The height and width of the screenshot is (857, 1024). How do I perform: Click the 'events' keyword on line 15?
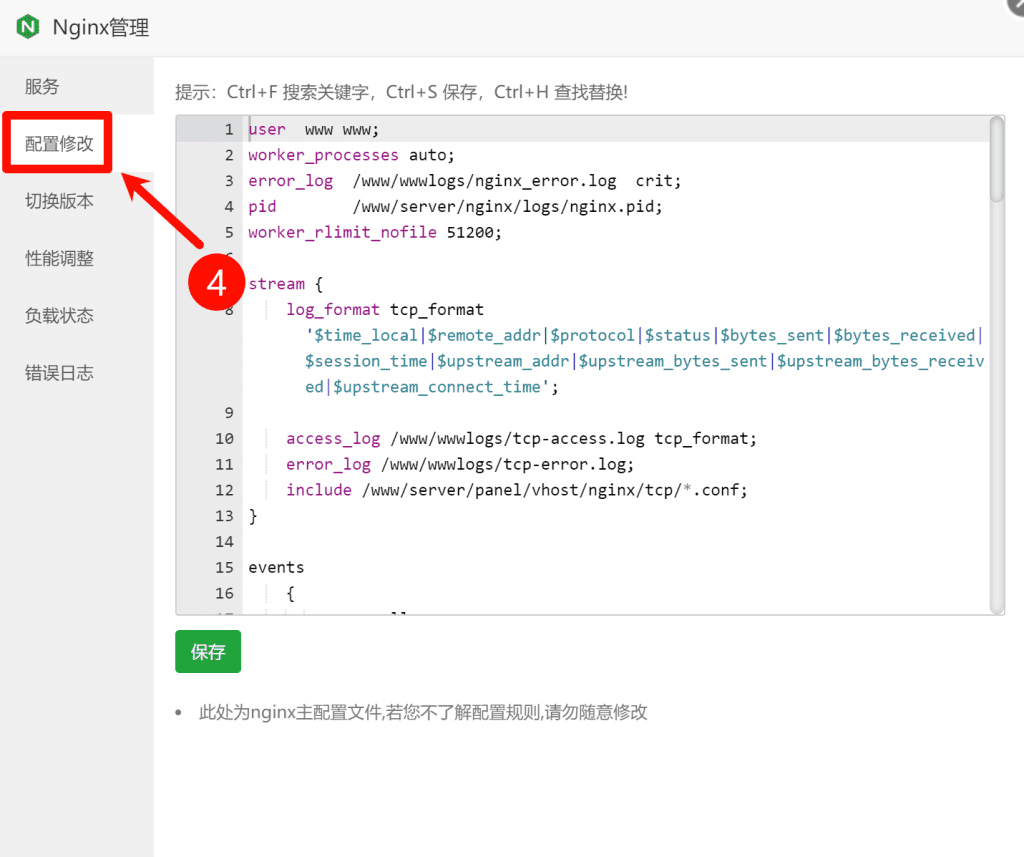point(276,567)
